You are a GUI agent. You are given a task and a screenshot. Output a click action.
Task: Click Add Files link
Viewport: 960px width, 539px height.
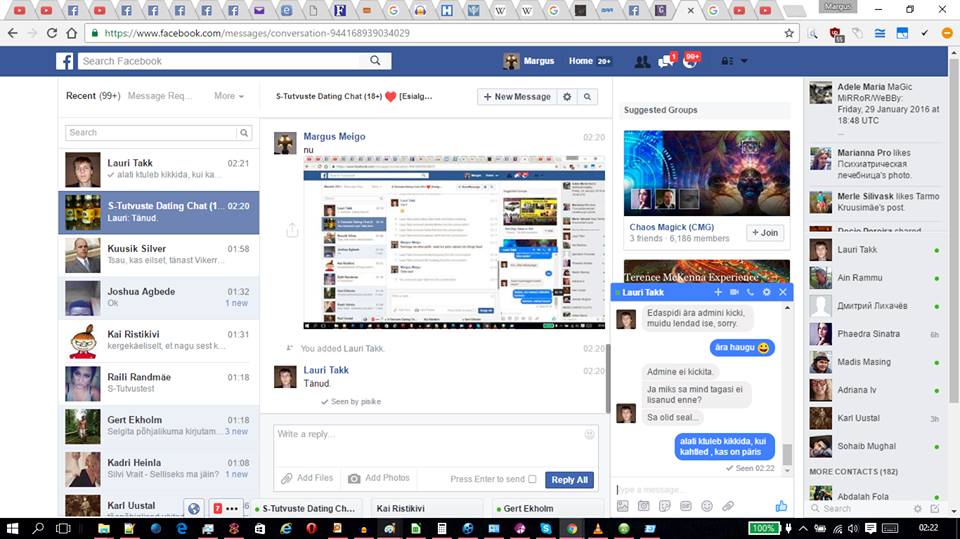coord(307,478)
